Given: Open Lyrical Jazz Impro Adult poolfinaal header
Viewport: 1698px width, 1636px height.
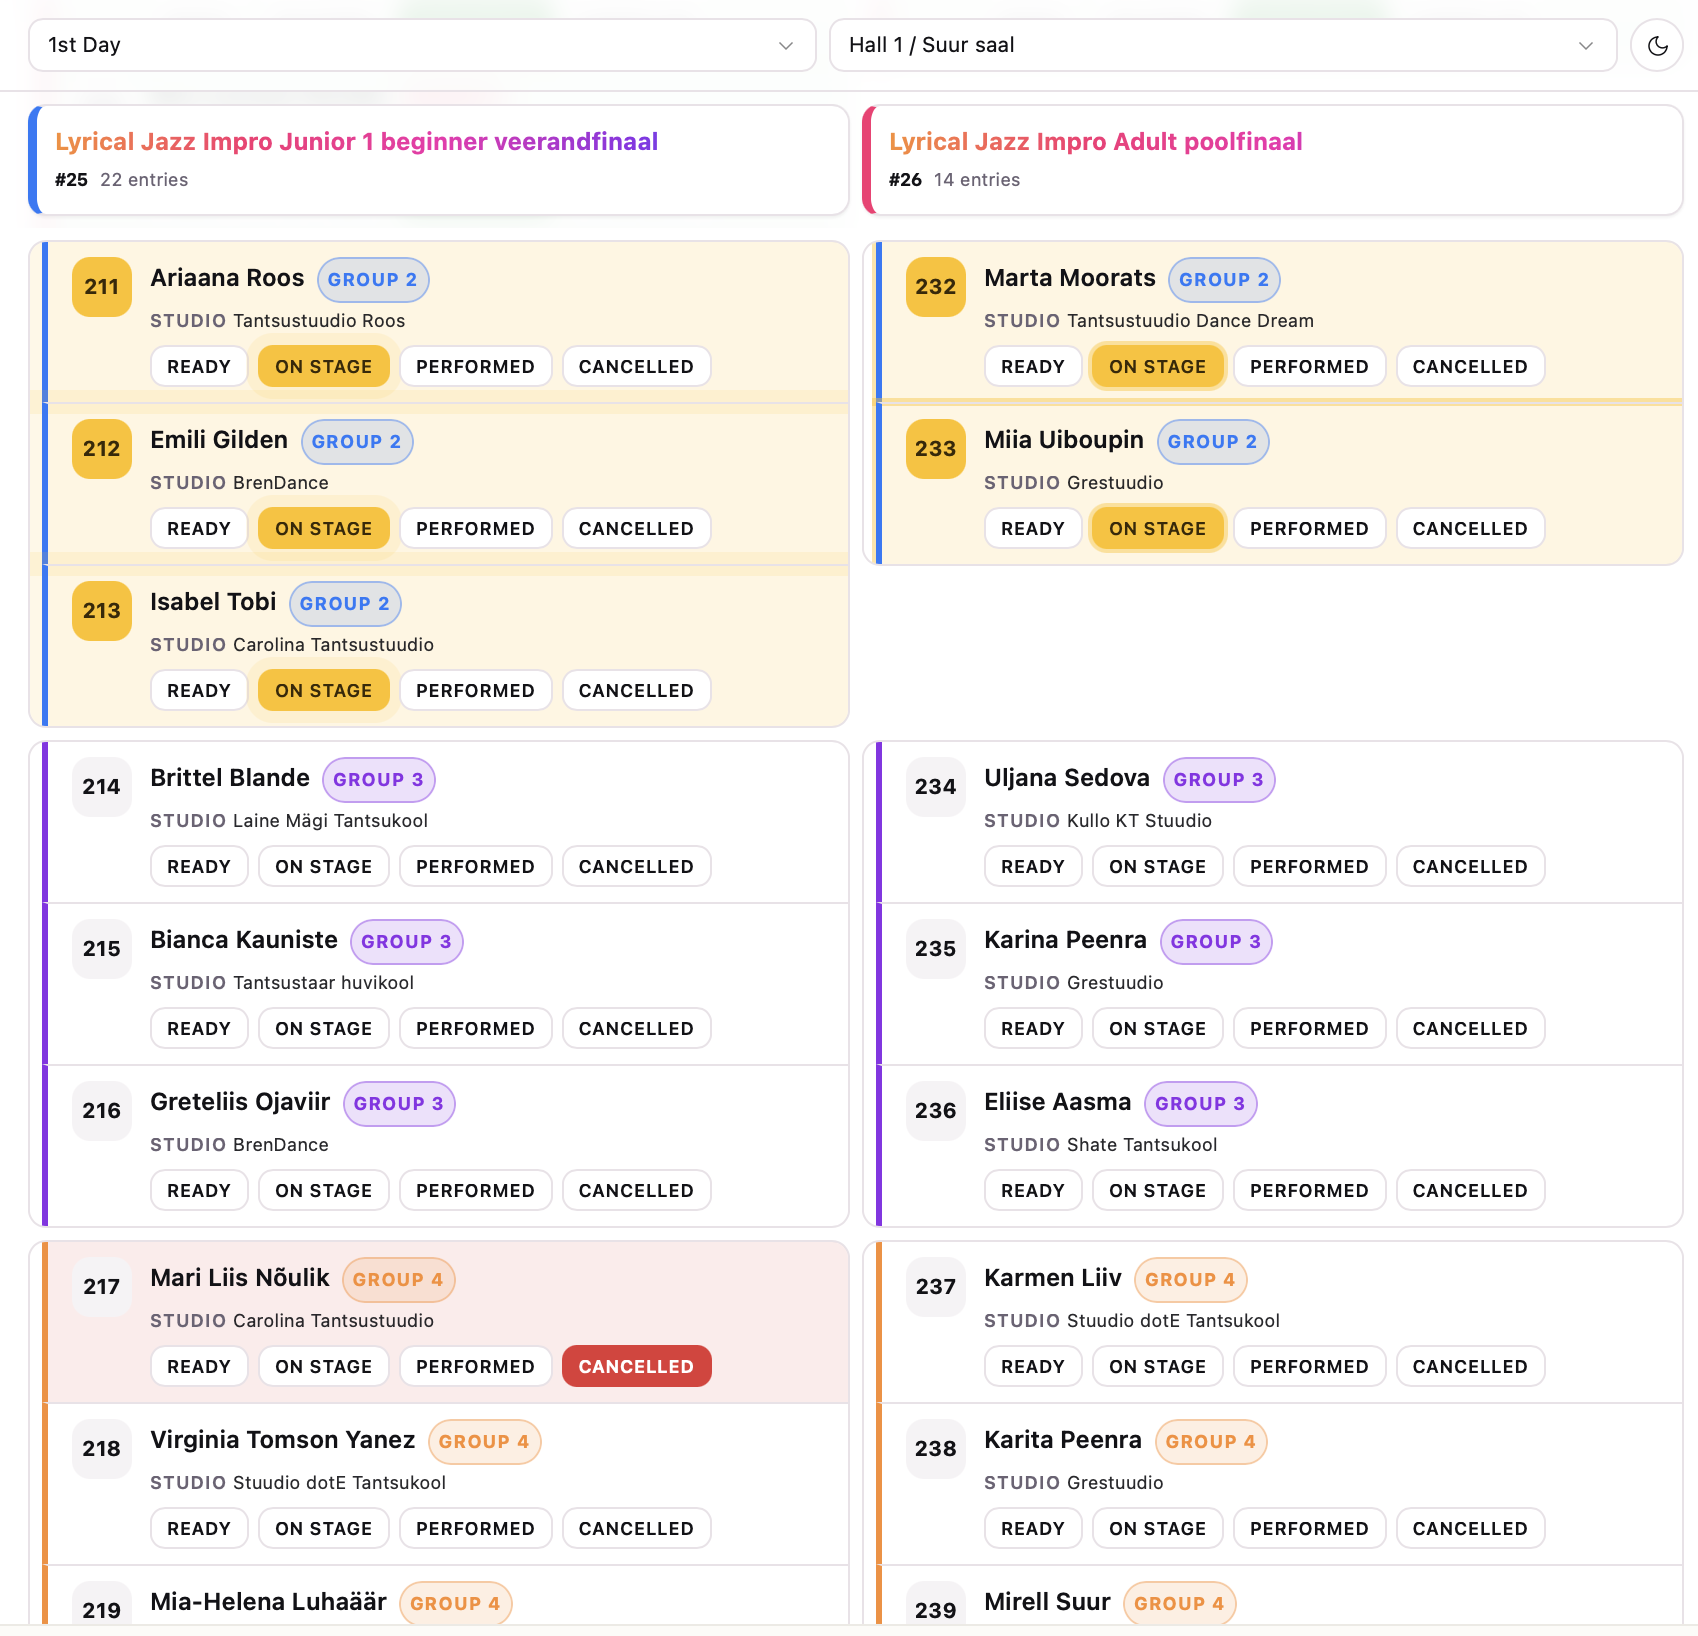Looking at the screenshot, I should (x=1273, y=160).
